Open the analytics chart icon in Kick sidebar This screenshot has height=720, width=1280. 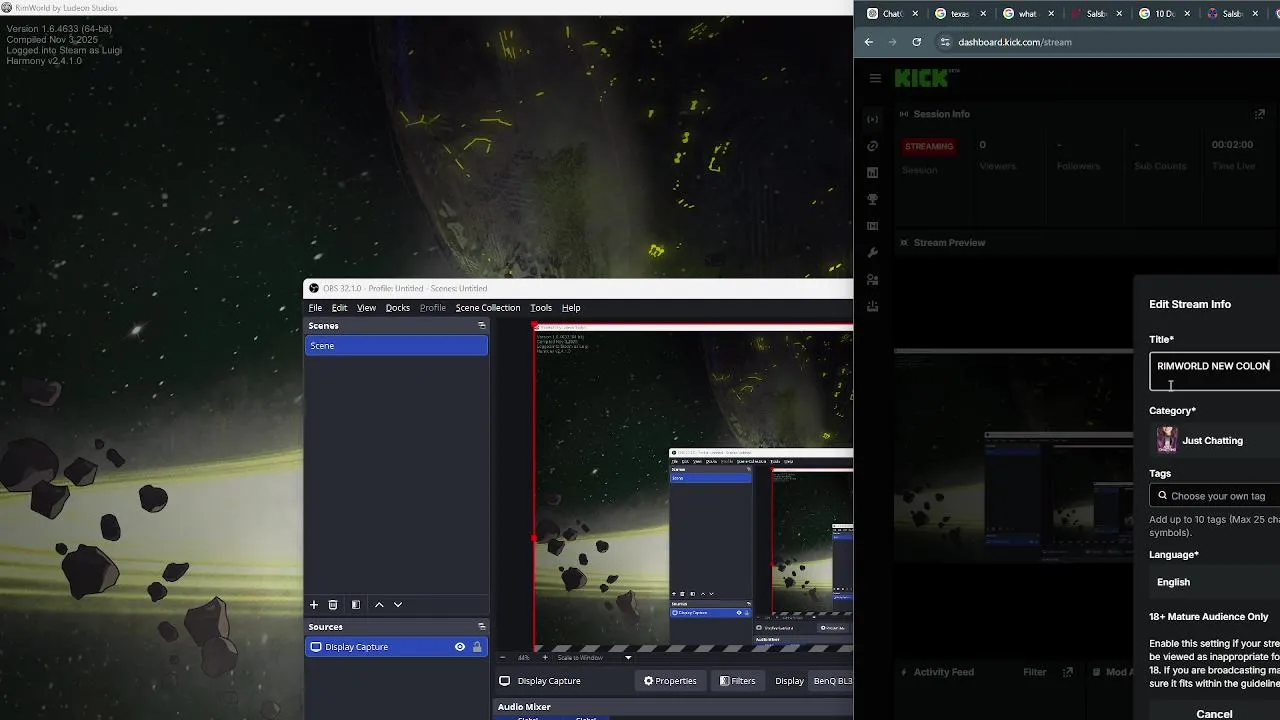[x=873, y=173]
